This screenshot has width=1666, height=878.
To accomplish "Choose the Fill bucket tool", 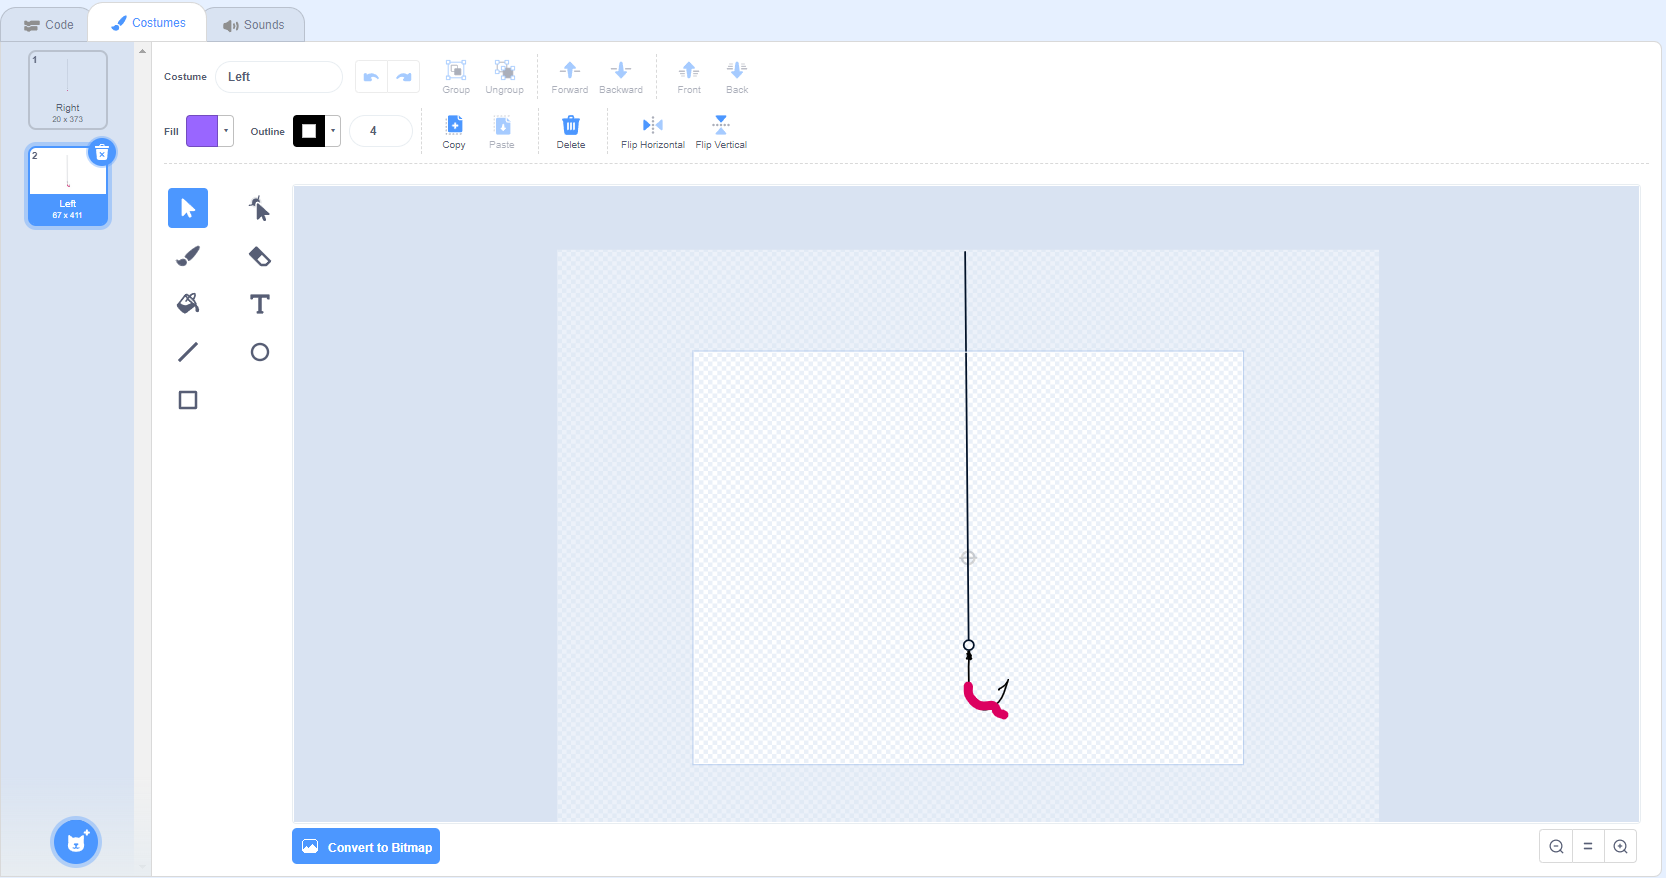I will (188, 304).
